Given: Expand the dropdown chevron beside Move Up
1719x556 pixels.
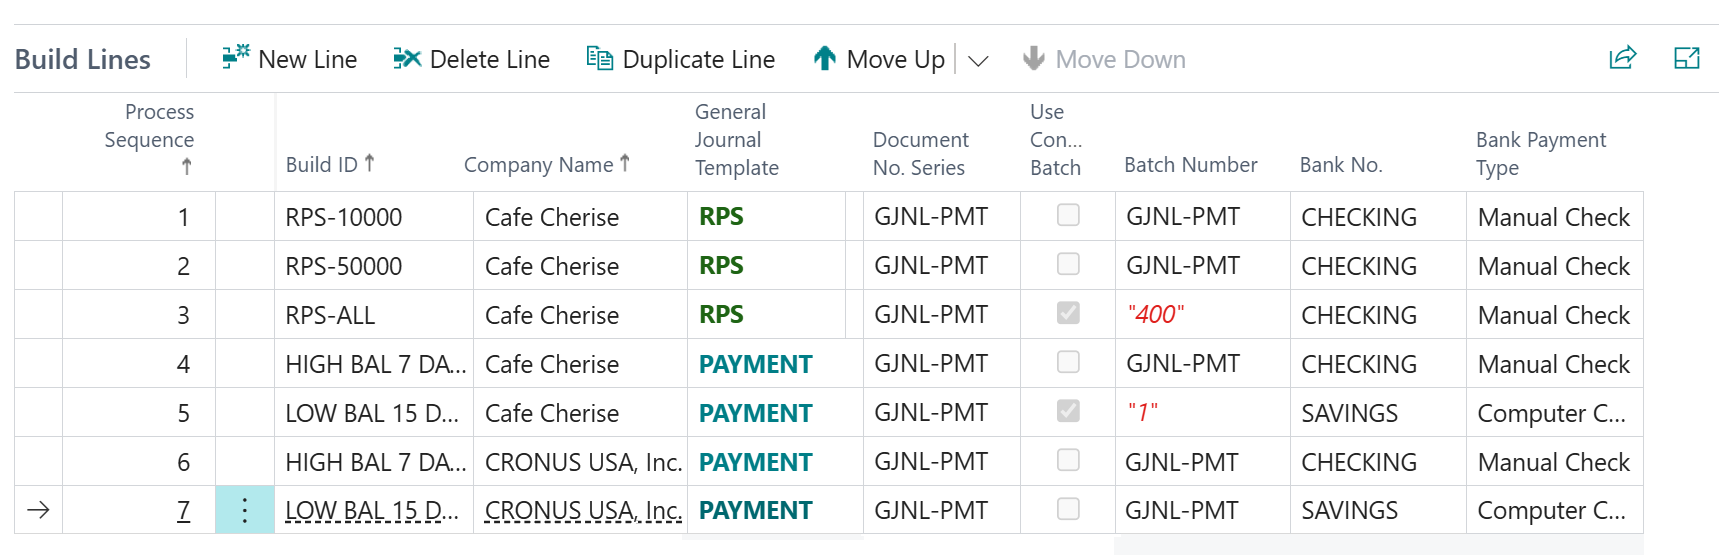Looking at the screenshot, I should (978, 61).
